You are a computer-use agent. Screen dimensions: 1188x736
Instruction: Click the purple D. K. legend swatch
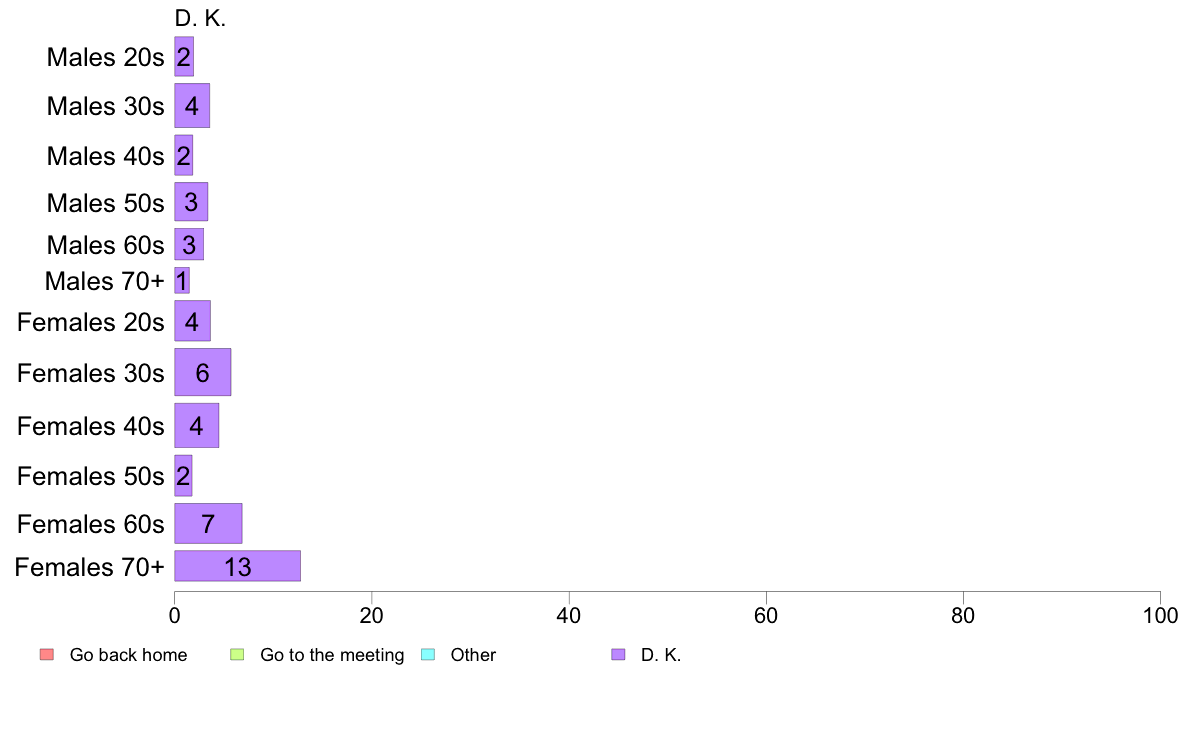coord(618,655)
